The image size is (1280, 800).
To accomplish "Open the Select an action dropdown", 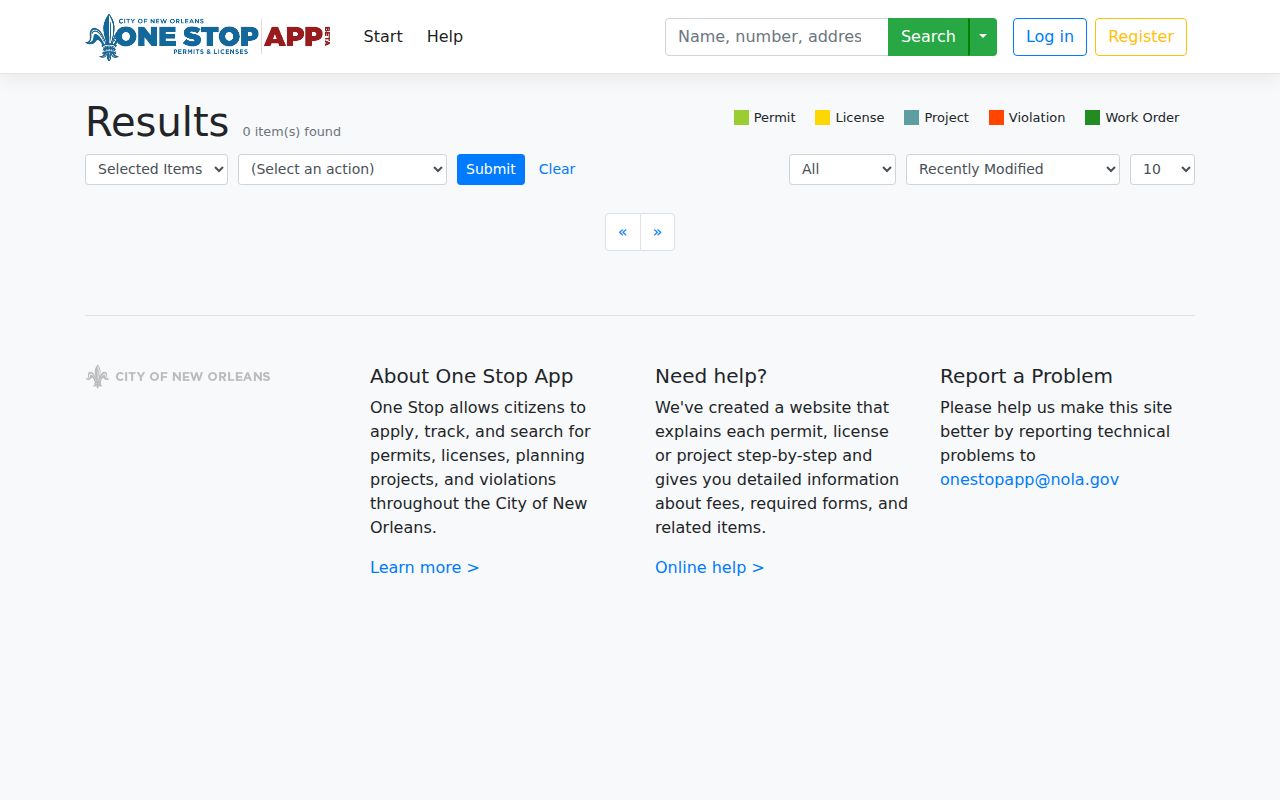I will 342,169.
